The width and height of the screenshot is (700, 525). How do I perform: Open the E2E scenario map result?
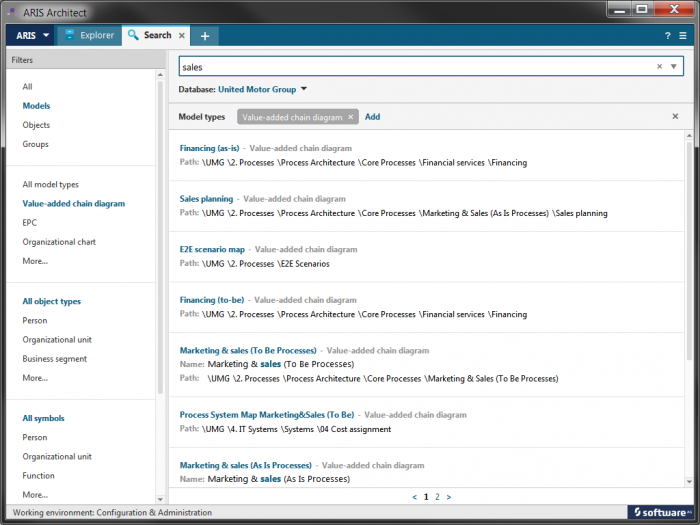pyautogui.click(x=212, y=250)
